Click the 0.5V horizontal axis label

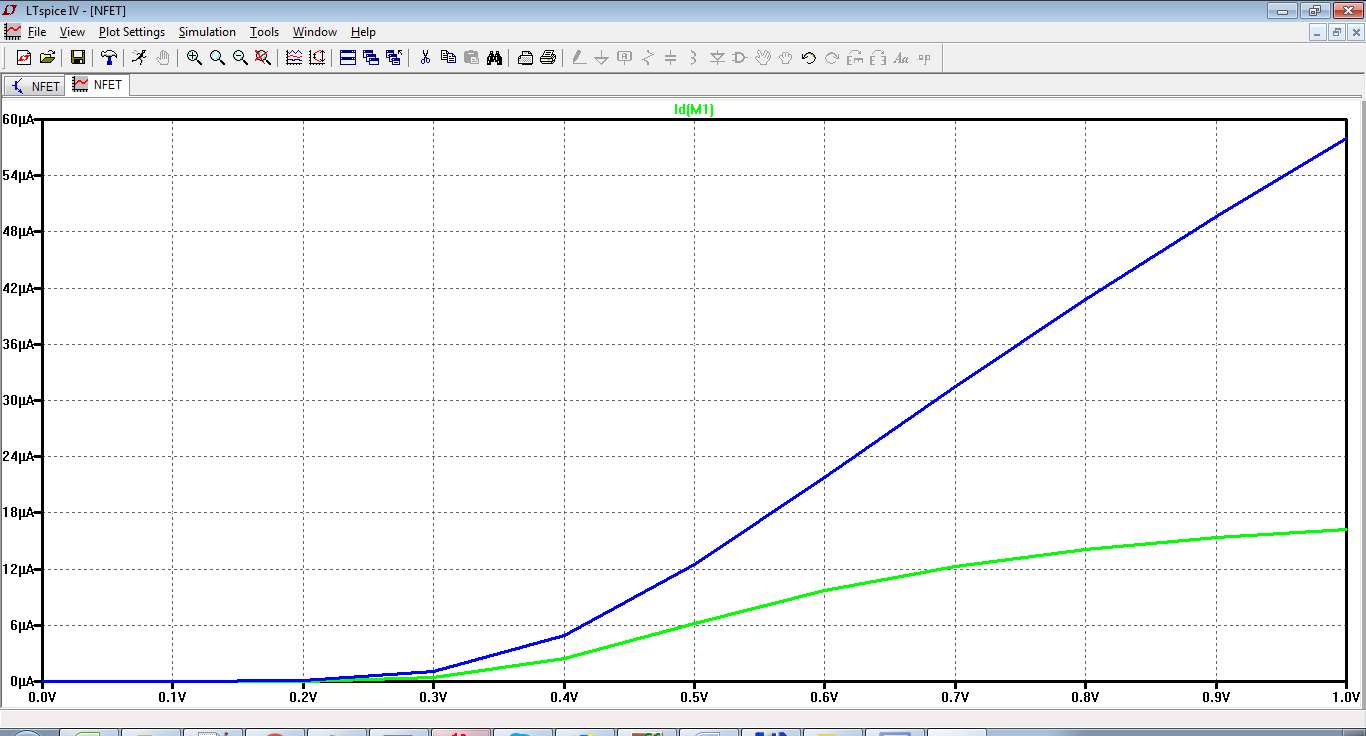coord(694,696)
